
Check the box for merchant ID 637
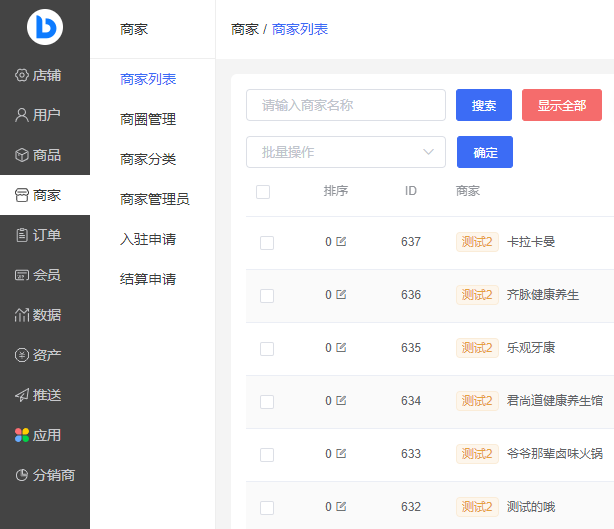pos(267,242)
